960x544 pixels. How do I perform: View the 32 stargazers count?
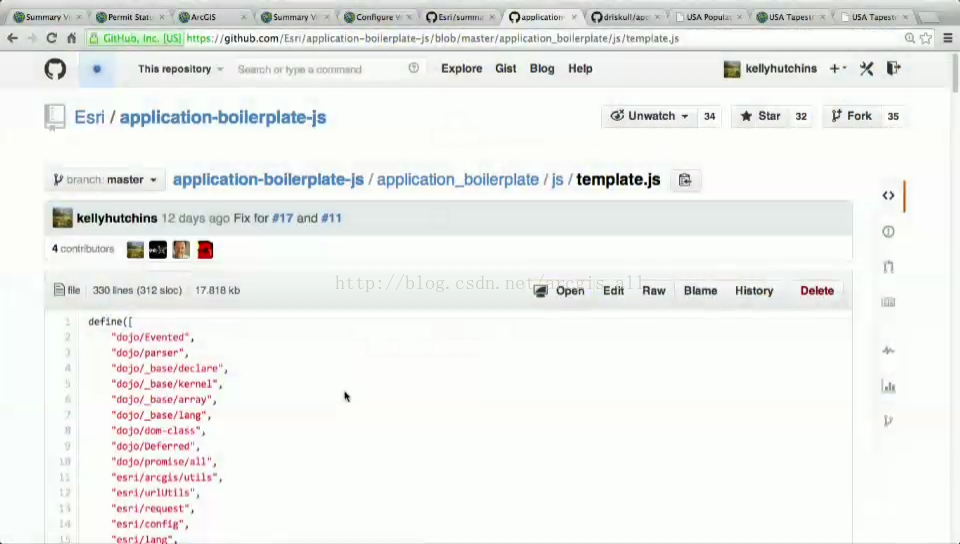(801, 116)
